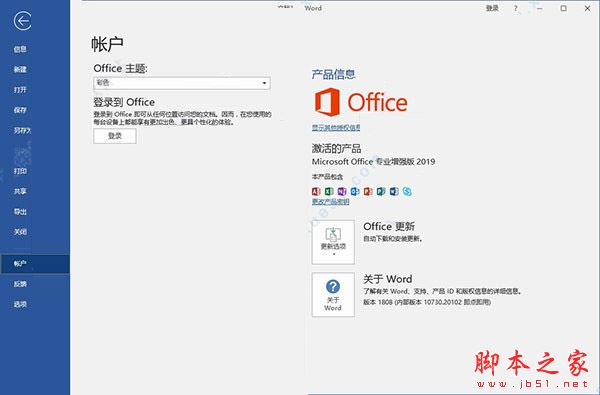This screenshot has height=395, width=600.
Task: Click the 登录 sign-in button under 登录到 Office
Action: [115, 136]
